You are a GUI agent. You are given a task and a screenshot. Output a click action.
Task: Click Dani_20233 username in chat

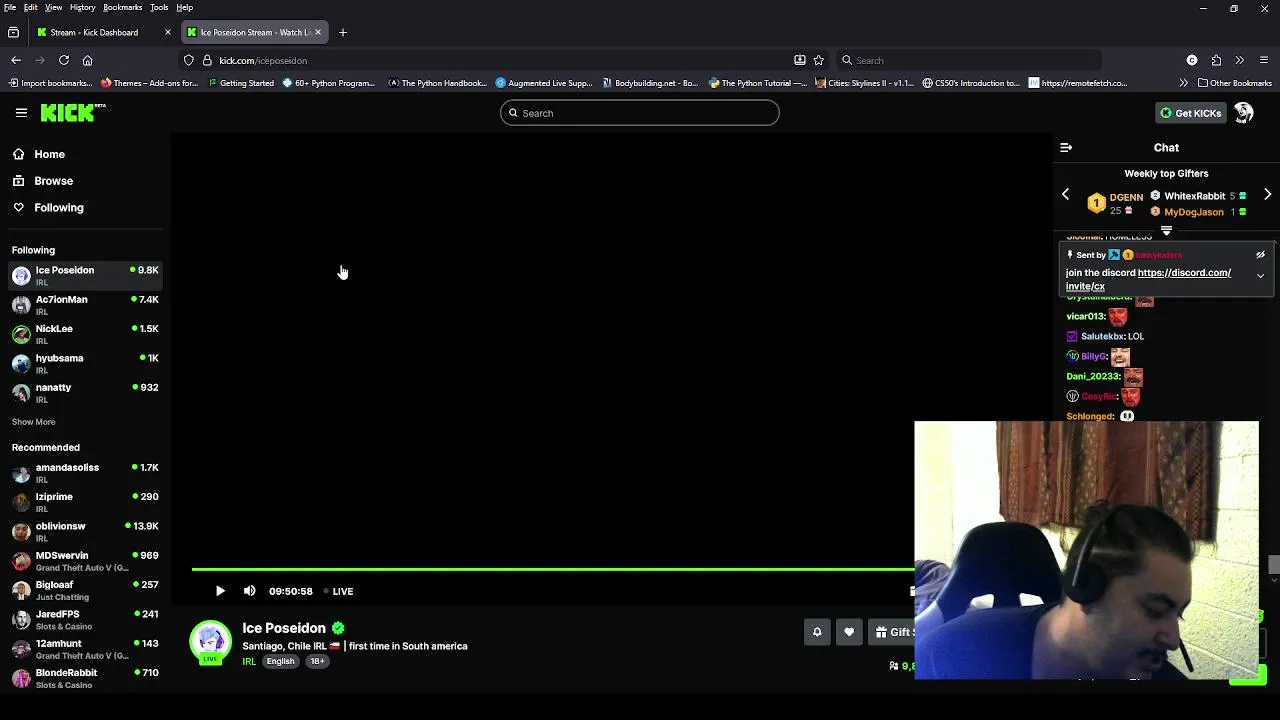[1093, 376]
